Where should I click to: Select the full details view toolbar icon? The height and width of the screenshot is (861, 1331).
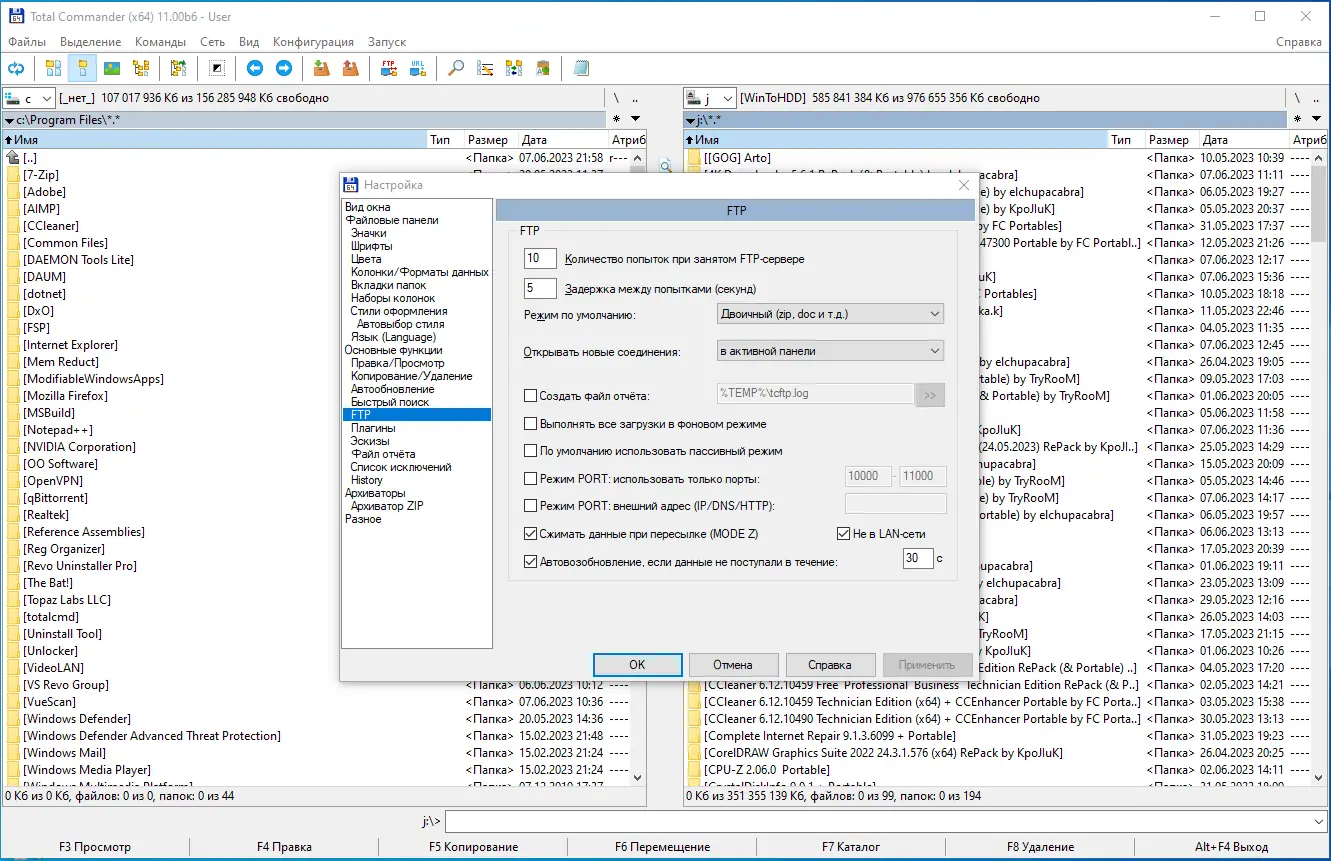82,68
